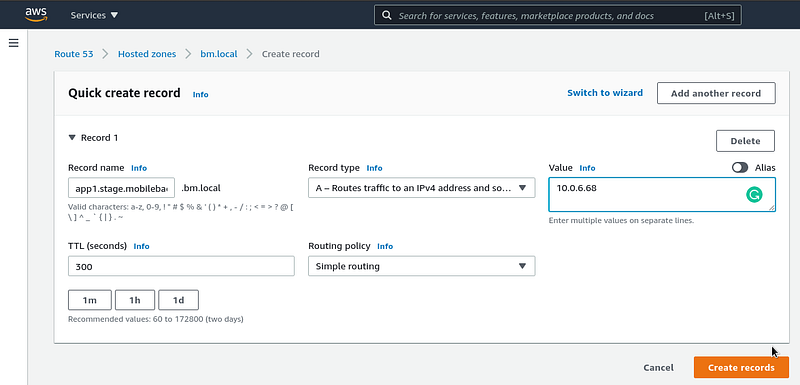Screen dimensions: 800x385
Task: Open the Services dropdown menu
Action: pyautogui.click(x=94, y=15)
